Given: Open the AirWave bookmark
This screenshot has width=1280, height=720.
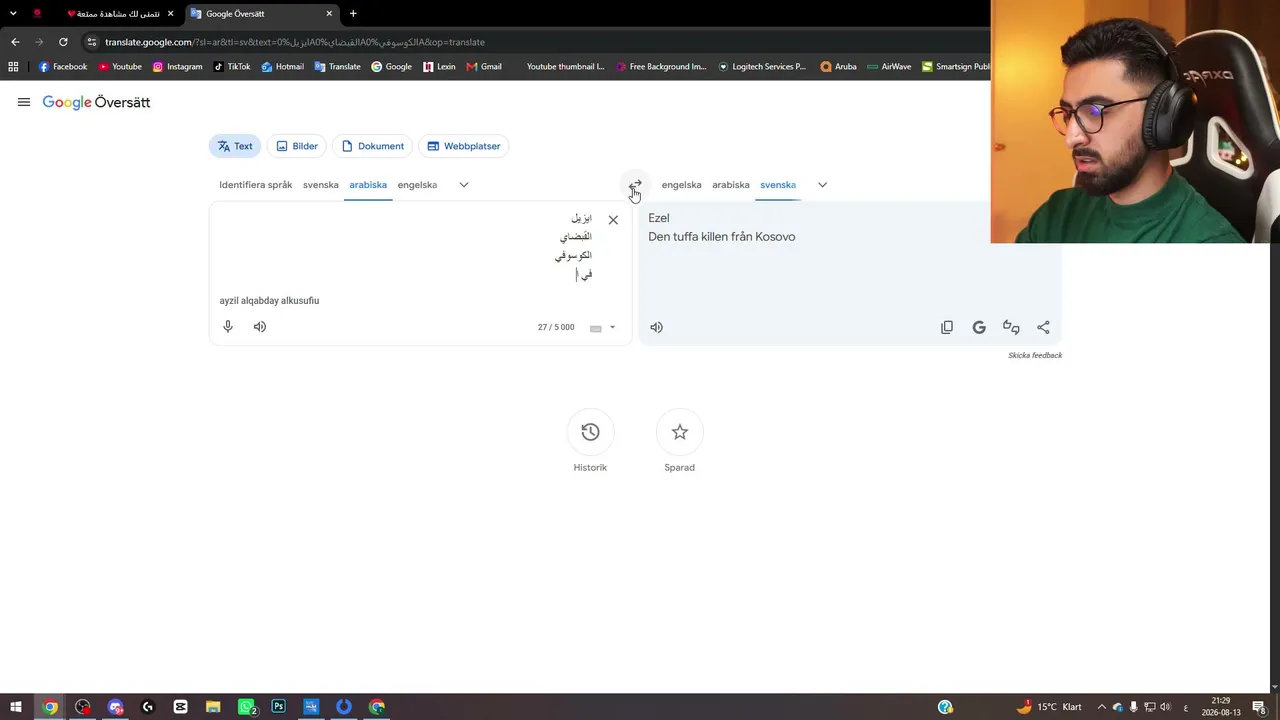Looking at the screenshot, I should pyautogui.click(x=889, y=67).
